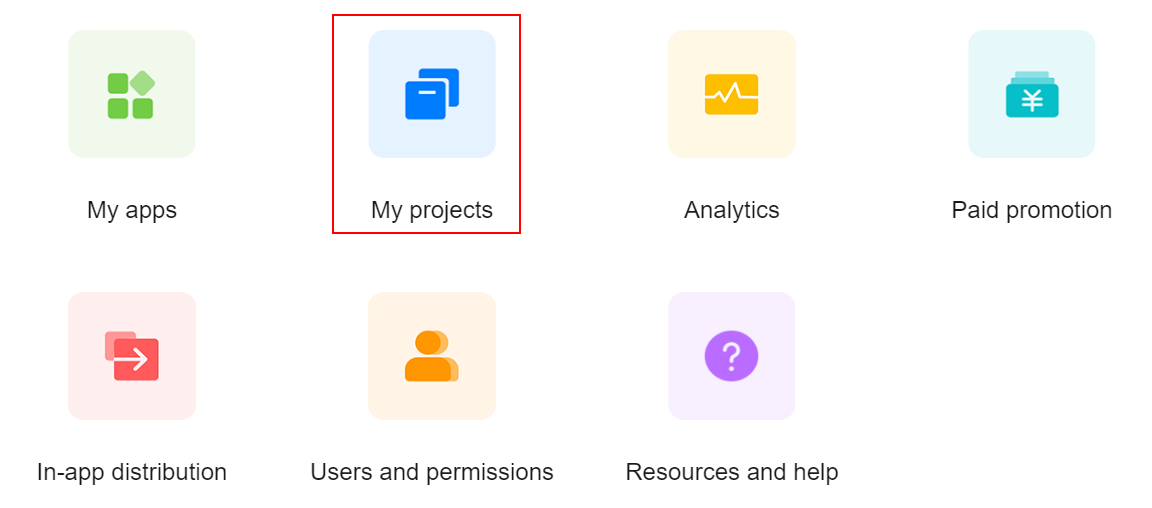Click the green My apps grid icon
The width and height of the screenshot is (1152, 508).
click(131, 95)
